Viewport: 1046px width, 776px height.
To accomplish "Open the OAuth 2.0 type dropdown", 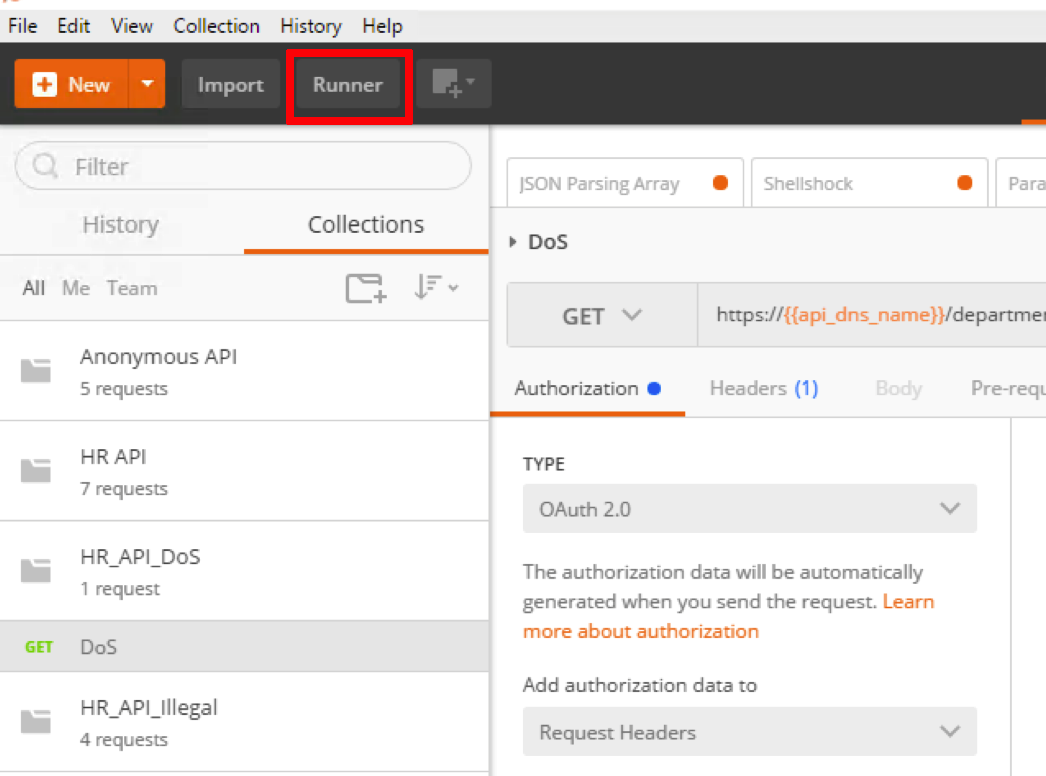I will click(x=750, y=508).
